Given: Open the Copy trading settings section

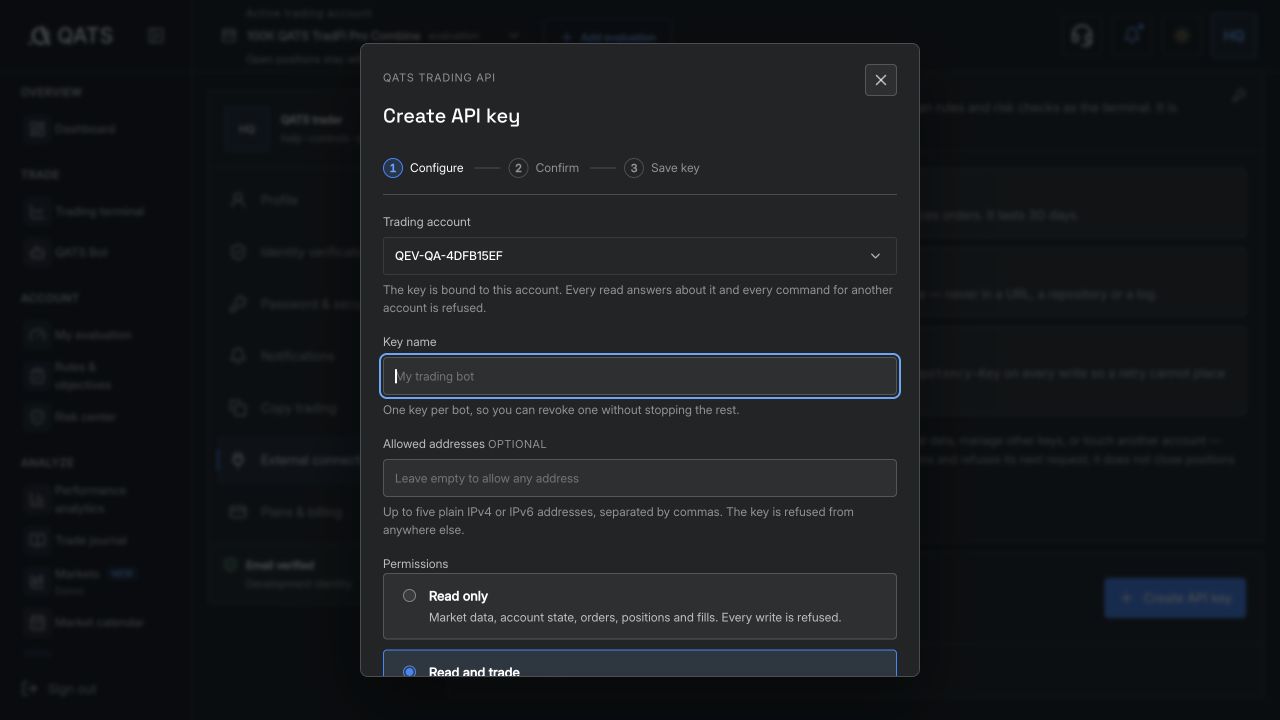Looking at the screenshot, I should pos(289,408).
